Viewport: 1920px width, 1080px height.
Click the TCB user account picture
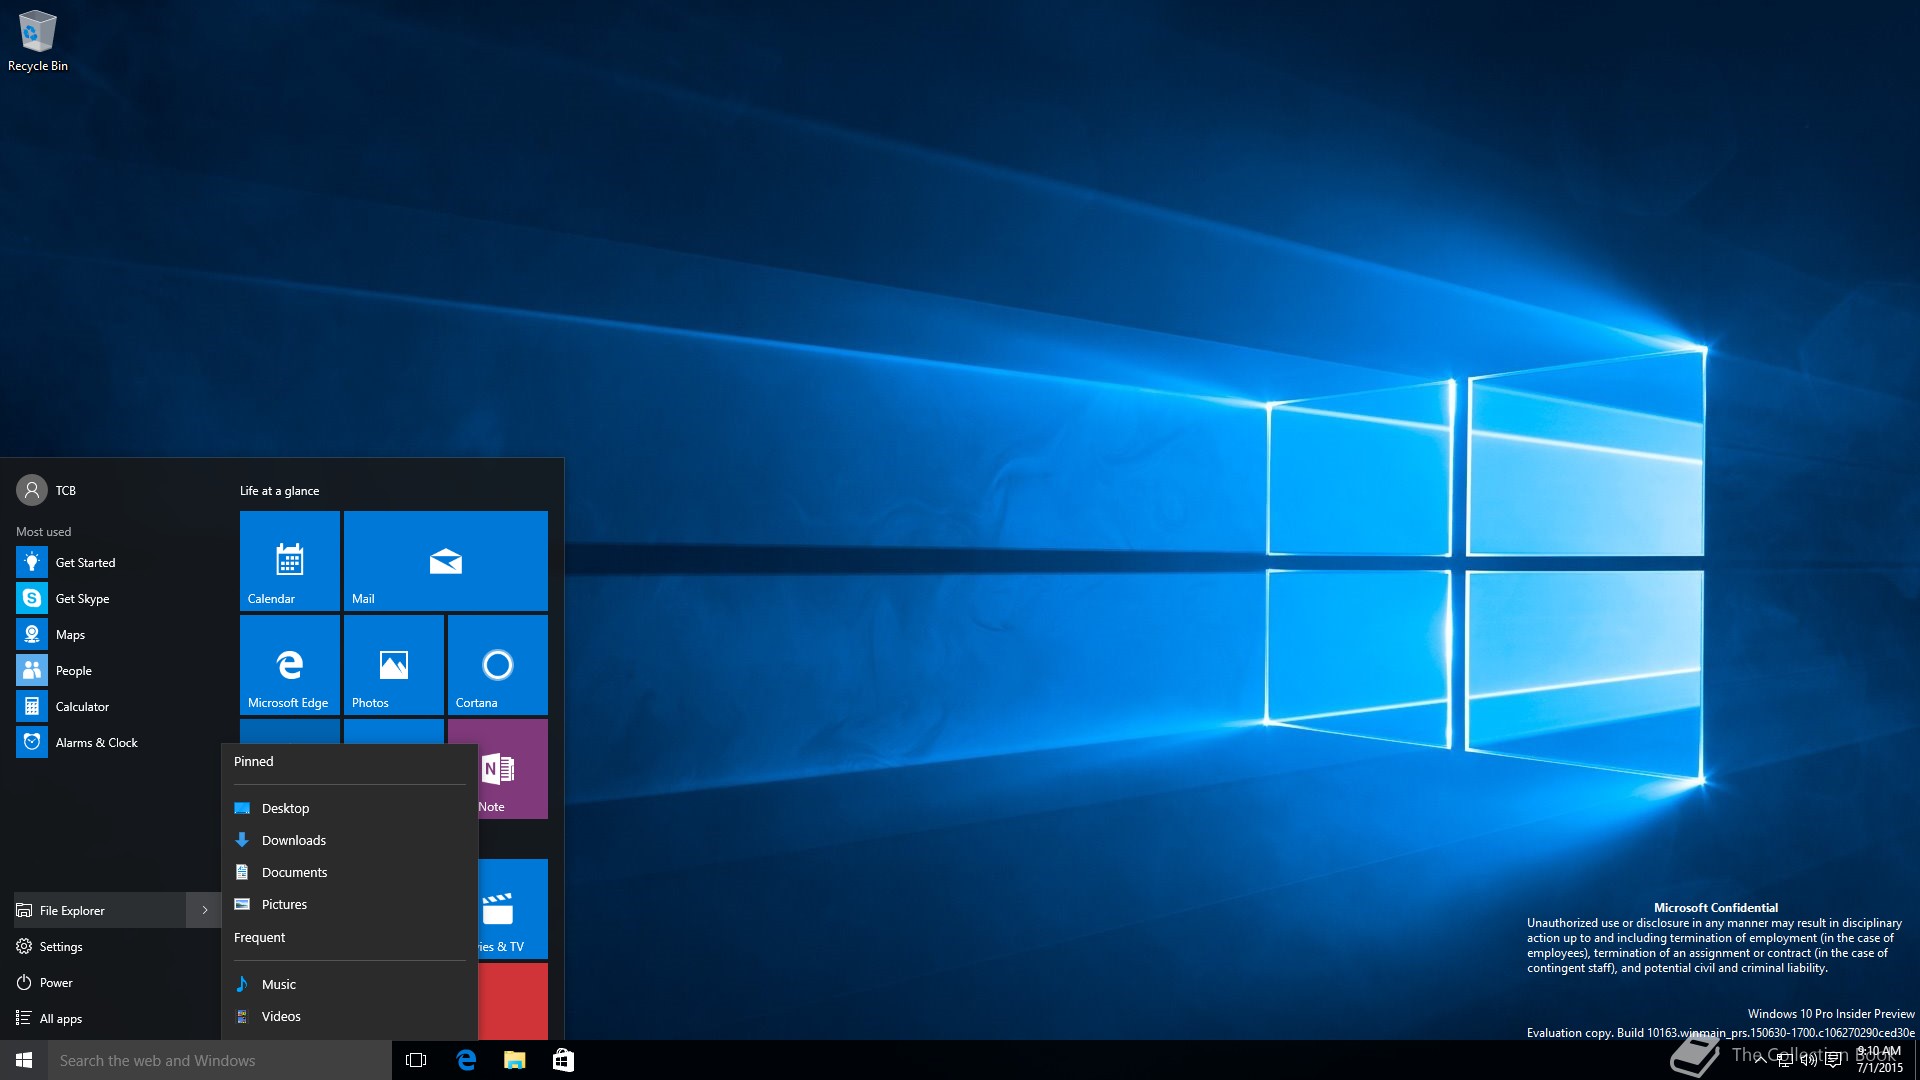tap(32, 490)
